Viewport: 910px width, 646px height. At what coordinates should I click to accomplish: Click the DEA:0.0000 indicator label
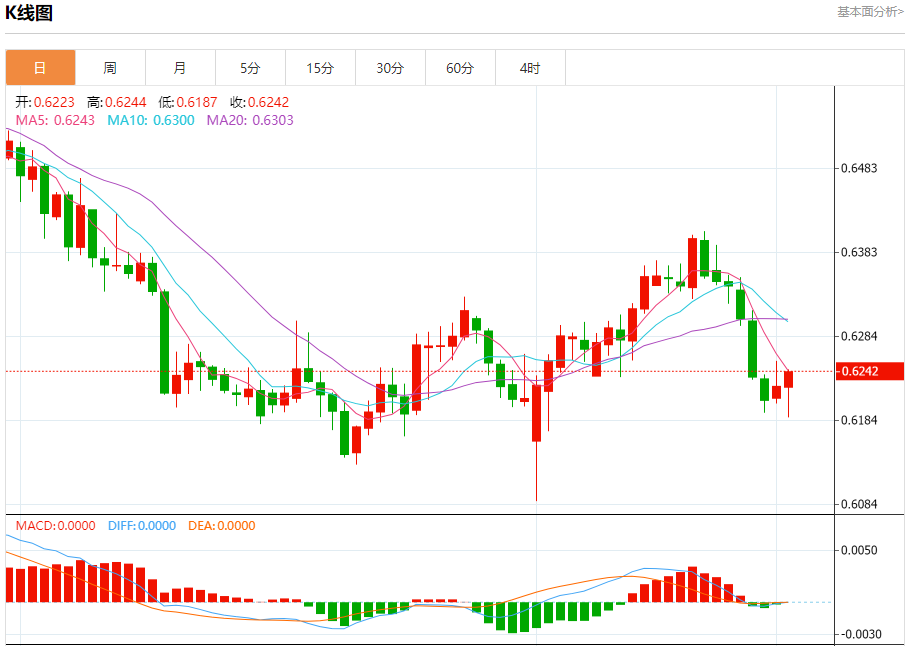coord(222,526)
